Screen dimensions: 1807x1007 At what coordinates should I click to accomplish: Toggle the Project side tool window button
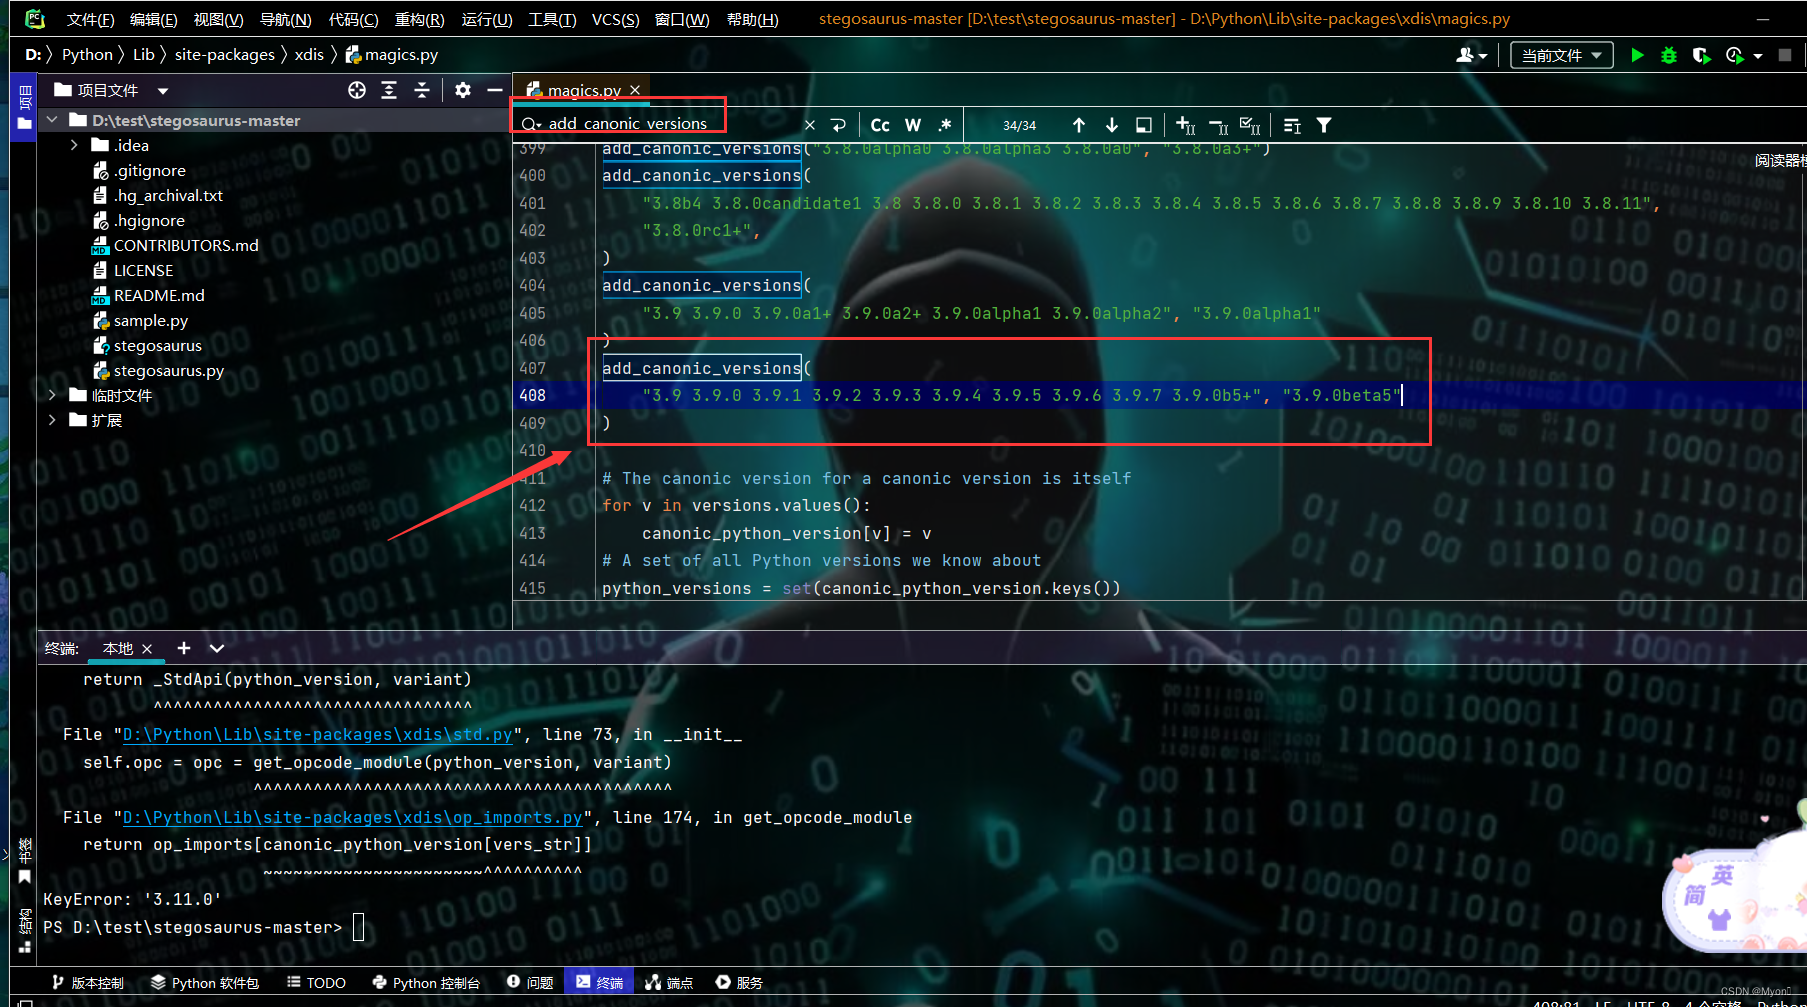(24, 108)
